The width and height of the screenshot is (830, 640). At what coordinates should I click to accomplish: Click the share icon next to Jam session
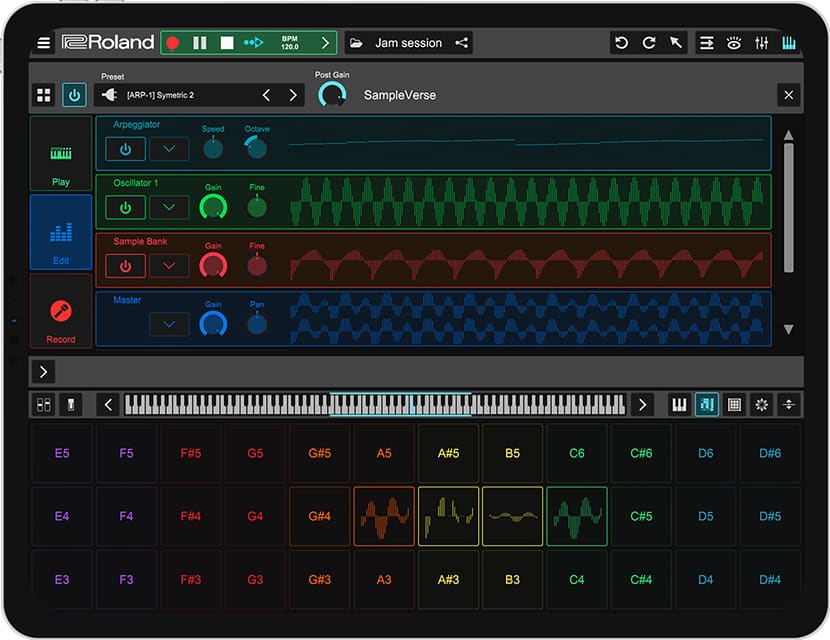(461, 43)
